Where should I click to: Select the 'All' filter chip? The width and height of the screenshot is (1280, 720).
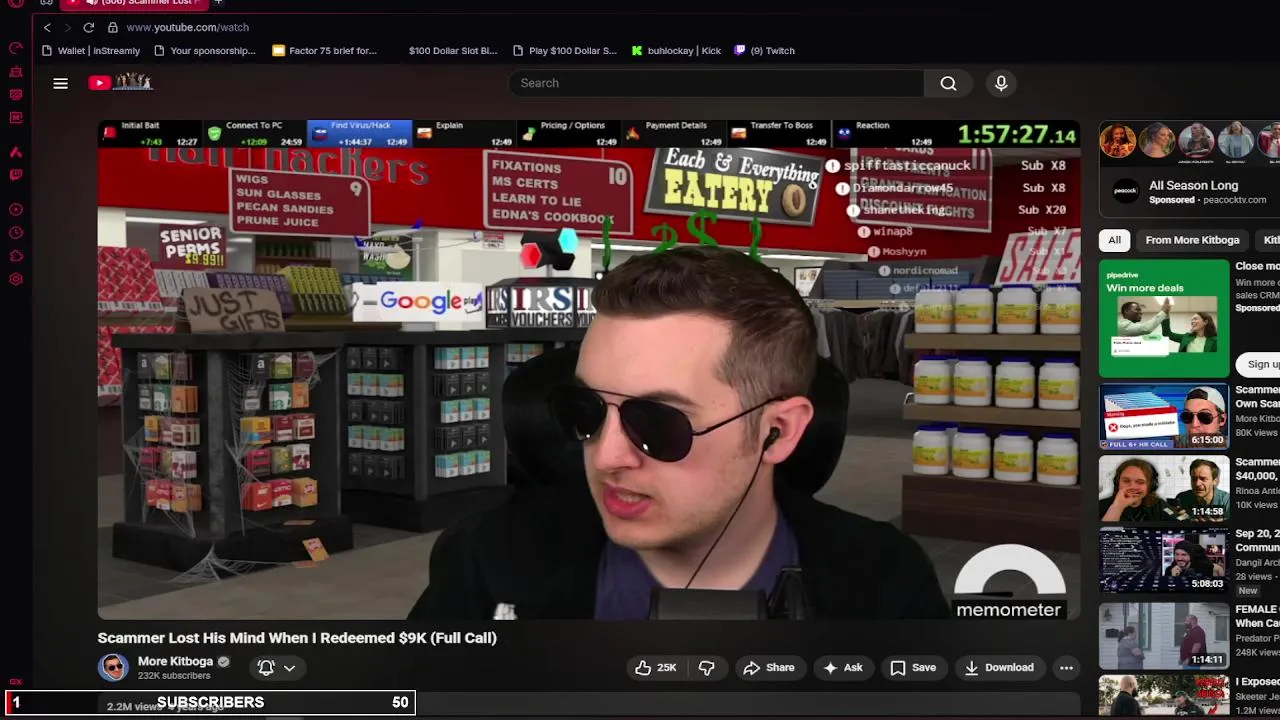1114,240
